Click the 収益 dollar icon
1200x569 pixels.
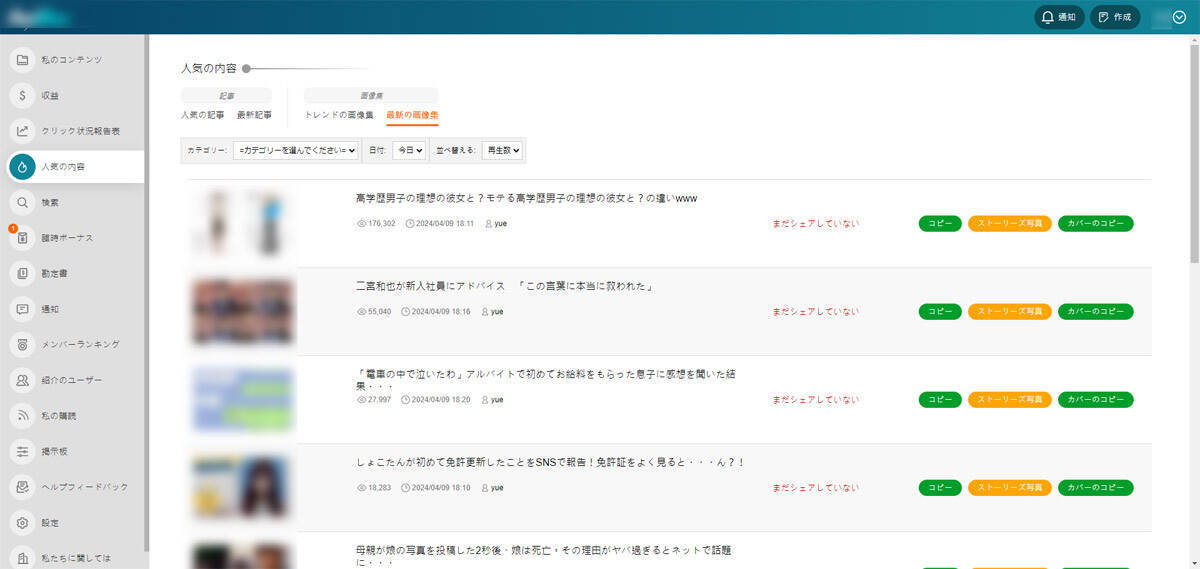pyautogui.click(x=22, y=96)
